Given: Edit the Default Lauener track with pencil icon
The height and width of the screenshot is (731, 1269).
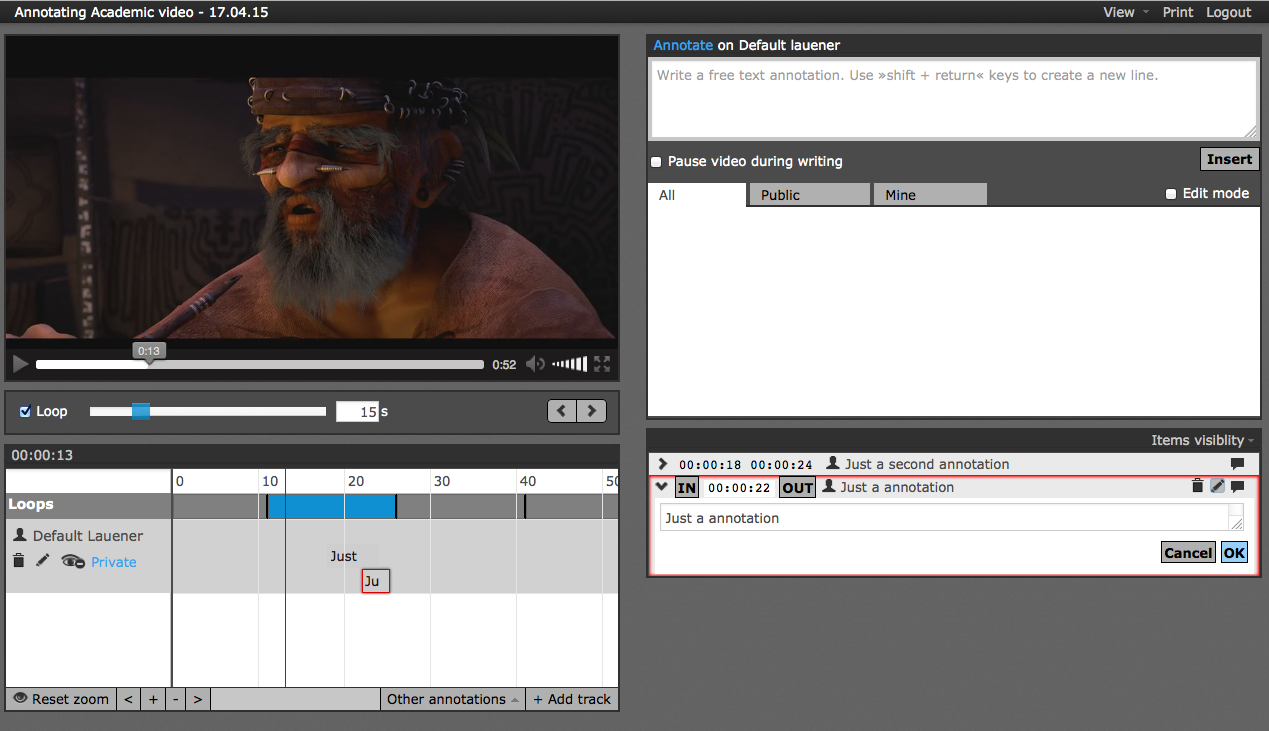Looking at the screenshot, I should 42,561.
